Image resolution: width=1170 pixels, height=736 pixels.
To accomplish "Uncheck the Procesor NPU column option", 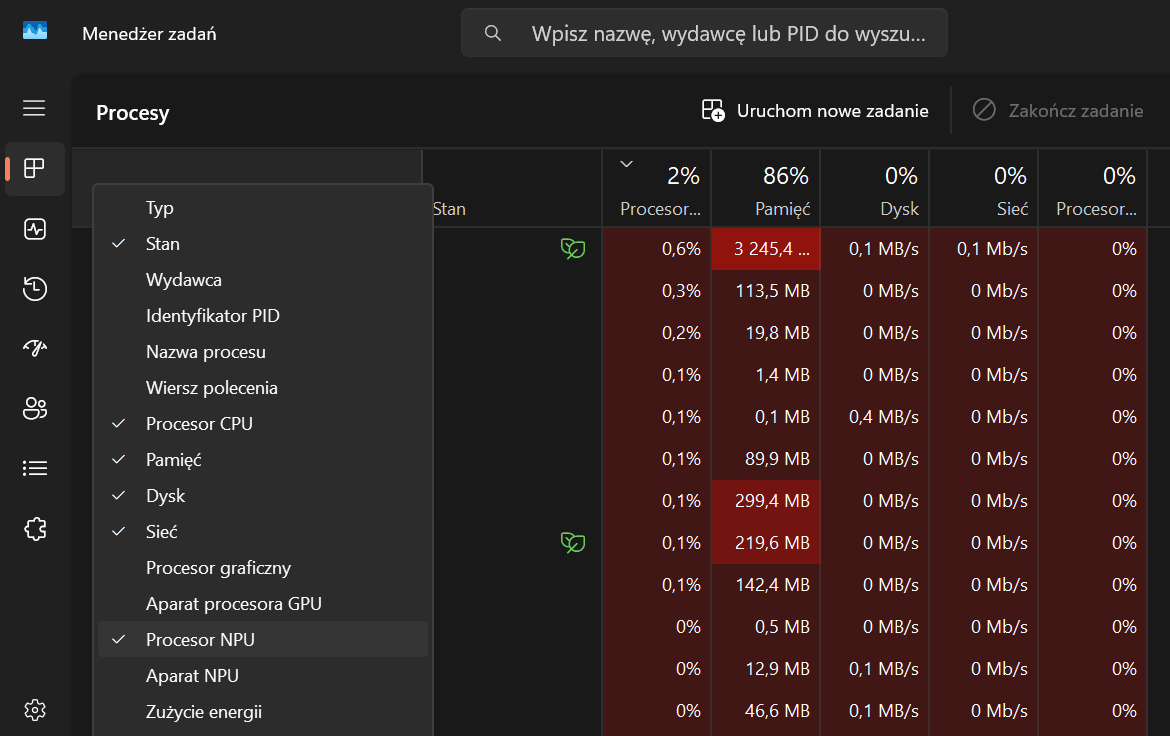I will pyautogui.click(x=263, y=640).
